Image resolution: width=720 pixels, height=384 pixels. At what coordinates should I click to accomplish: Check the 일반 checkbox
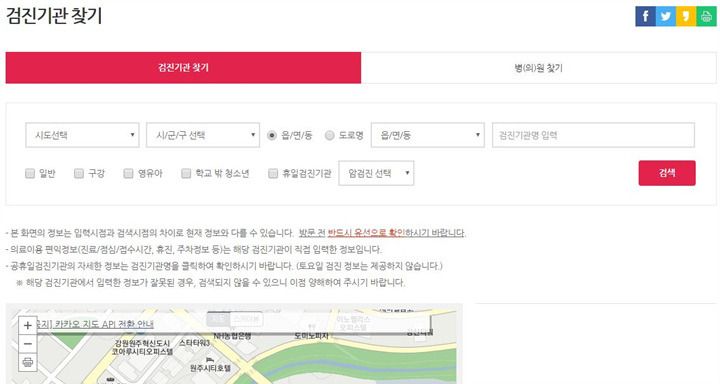pyautogui.click(x=30, y=173)
